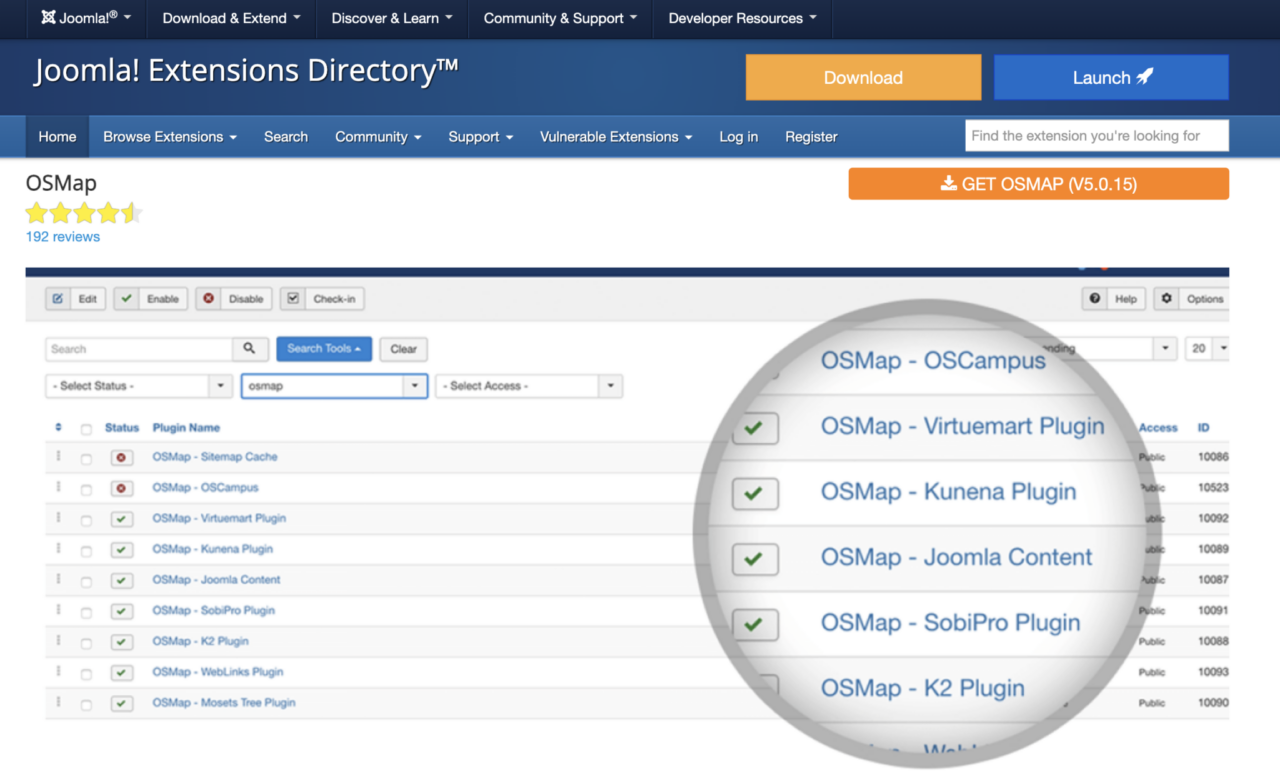Image resolution: width=1280 pixels, height=784 pixels.
Task: Click the Clear button
Action: 404,349
